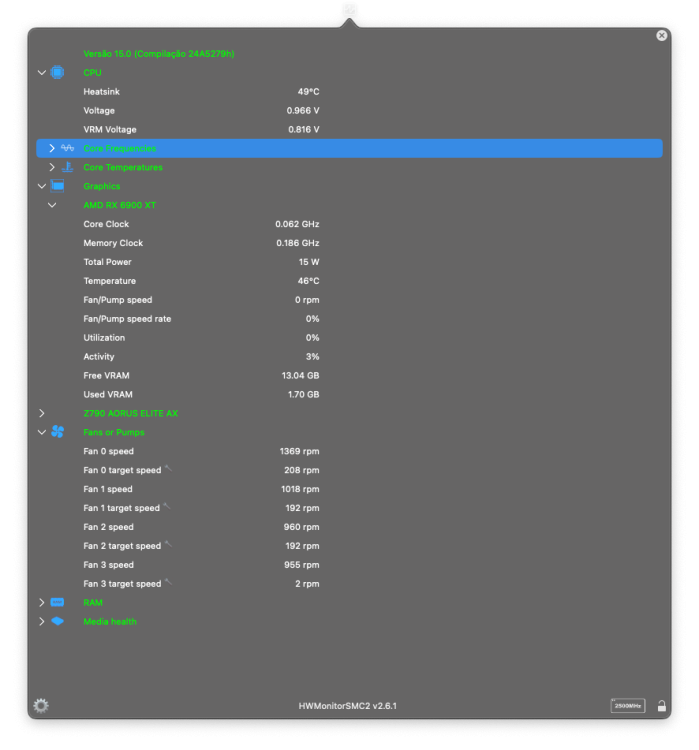This screenshot has height=750, width=699.
Task: Click the HWMonitorSMC2 v2.6.1 footer text
Action: coord(348,706)
